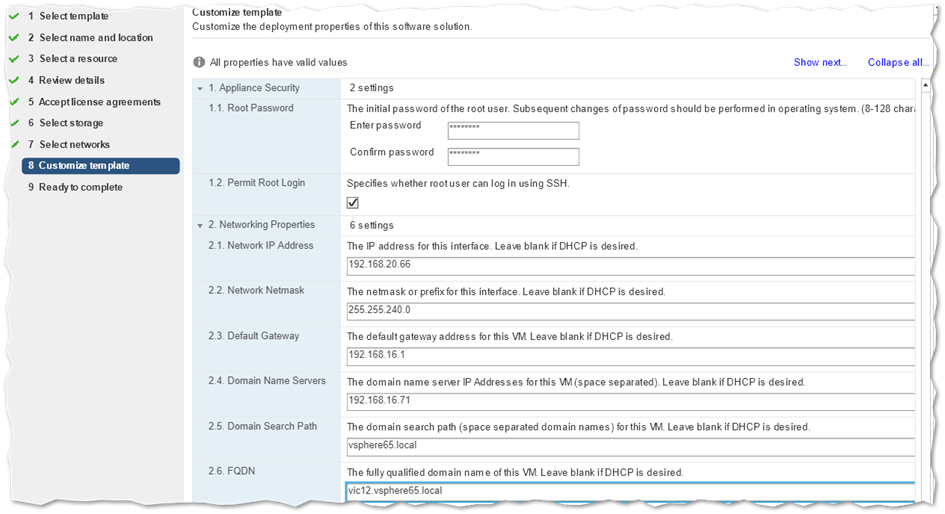Select the 2.5. Domain Search Path label
Viewport: 945px width, 514px height.
pos(263,426)
